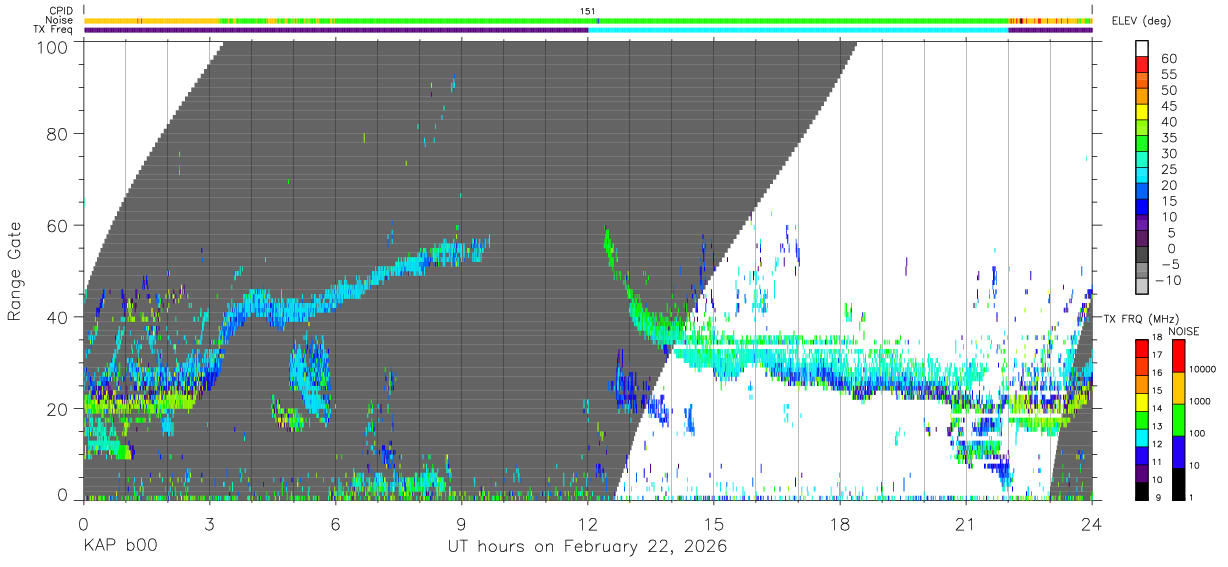Click the NOISE legend title
The width and height of the screenshot is (1228, 567).
point(1183,330)
